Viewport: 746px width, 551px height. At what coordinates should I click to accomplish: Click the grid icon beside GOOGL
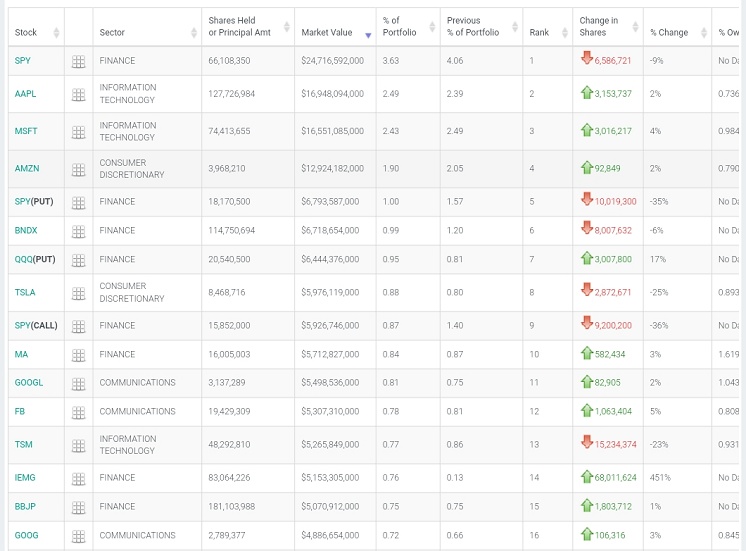(78, 382)
